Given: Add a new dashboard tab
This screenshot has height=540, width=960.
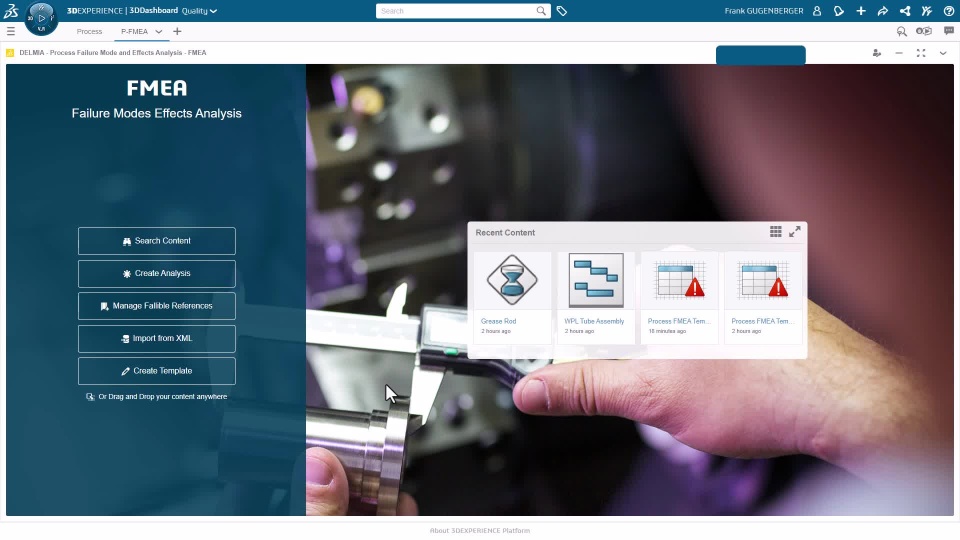Looking at the screenshot, I should click(x=177, y=31).
